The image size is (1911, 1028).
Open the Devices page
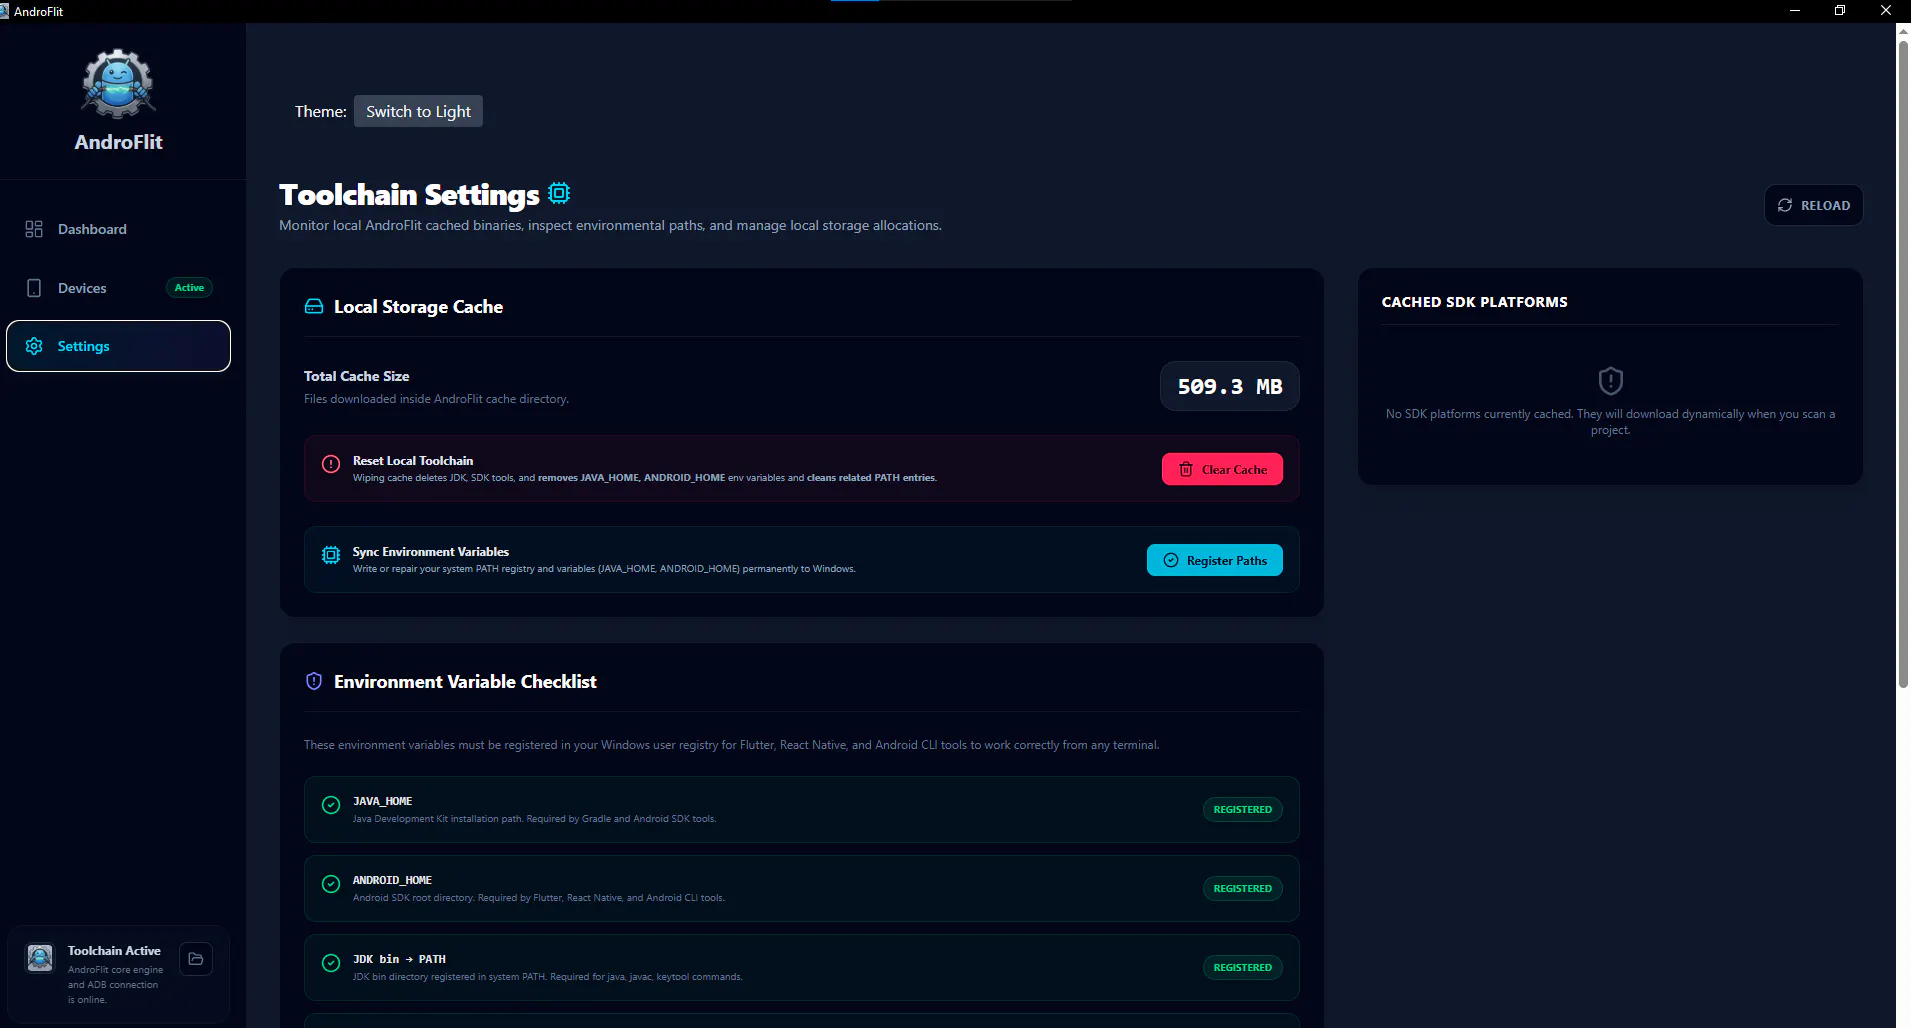pos(118,288)
